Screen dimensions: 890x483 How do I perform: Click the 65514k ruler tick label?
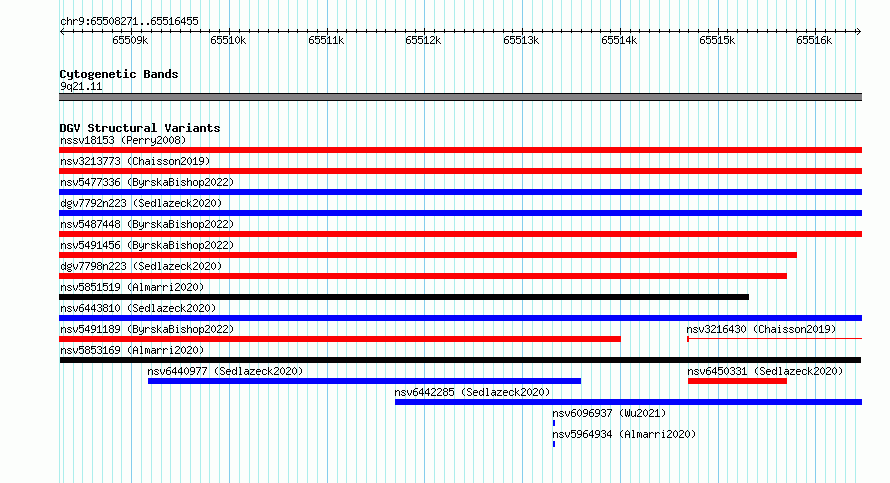(619, 40)
